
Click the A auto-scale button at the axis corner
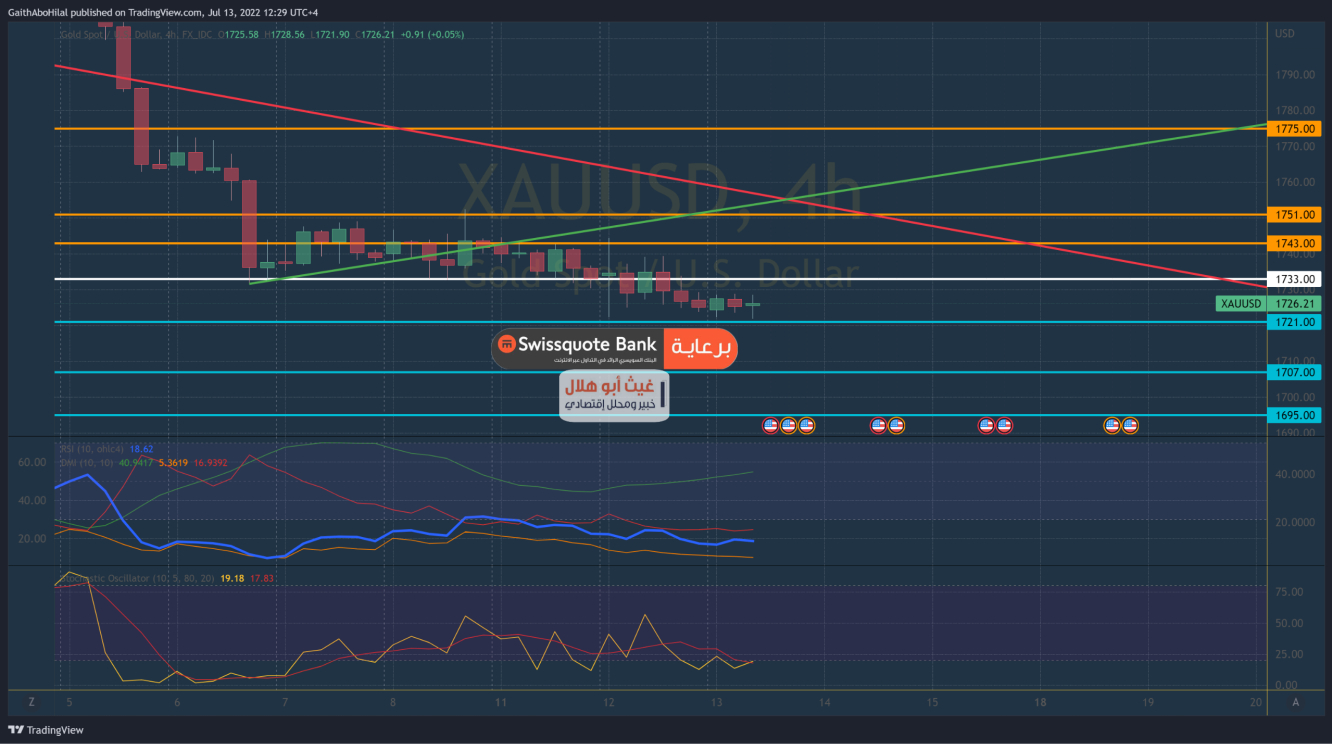(1296, 702)
